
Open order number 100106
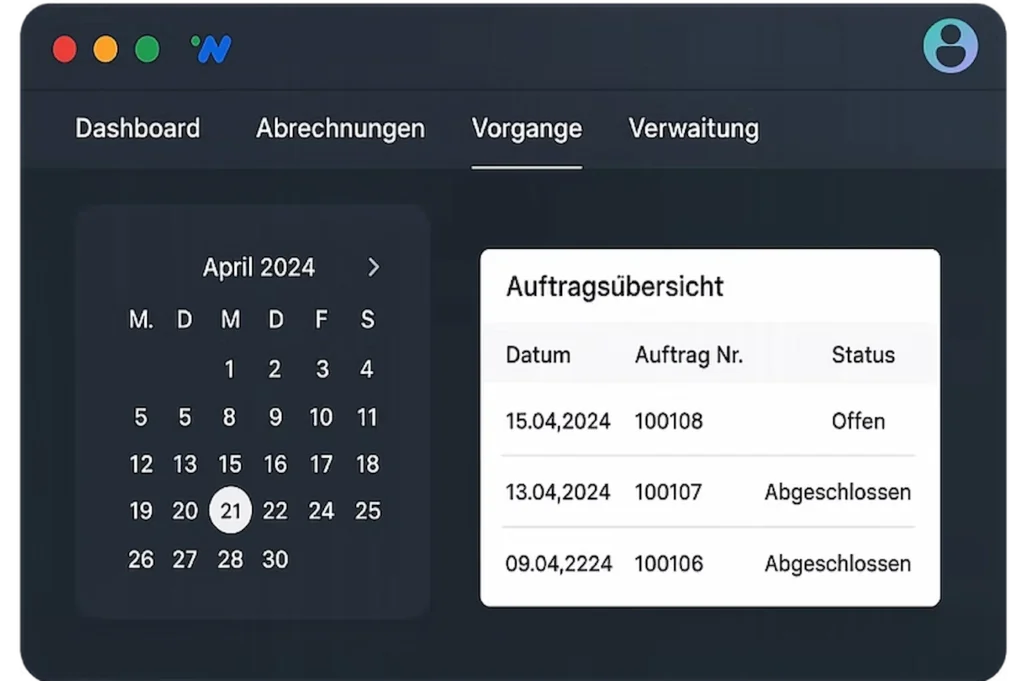click(x=668, y=564)
